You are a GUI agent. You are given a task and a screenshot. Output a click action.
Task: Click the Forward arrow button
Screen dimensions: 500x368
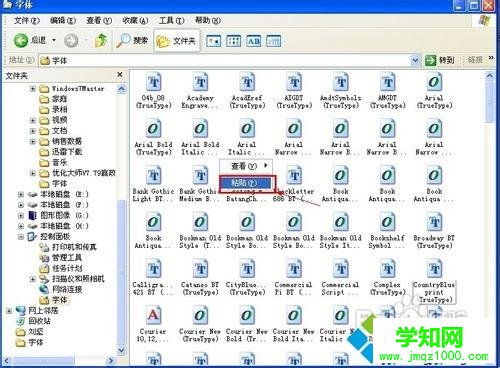coord(71,41)
